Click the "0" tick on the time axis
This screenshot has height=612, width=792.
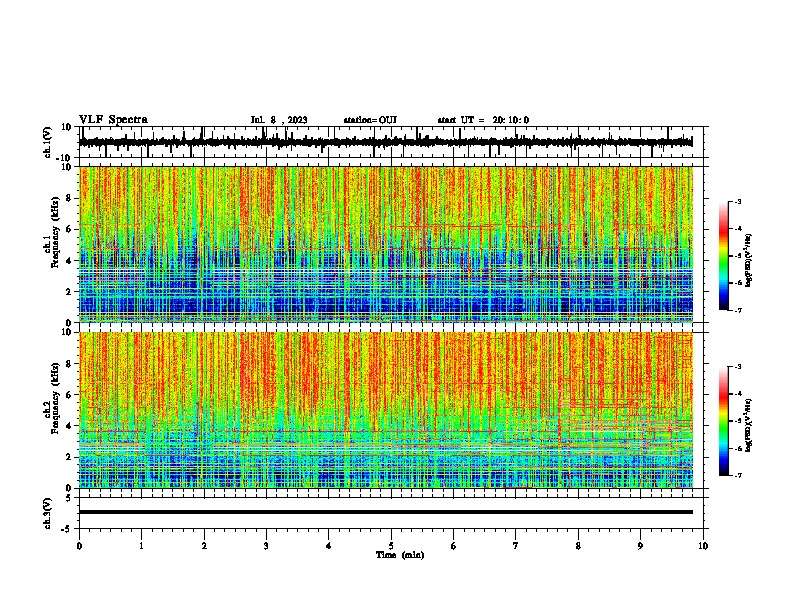(x=79, y=546)
